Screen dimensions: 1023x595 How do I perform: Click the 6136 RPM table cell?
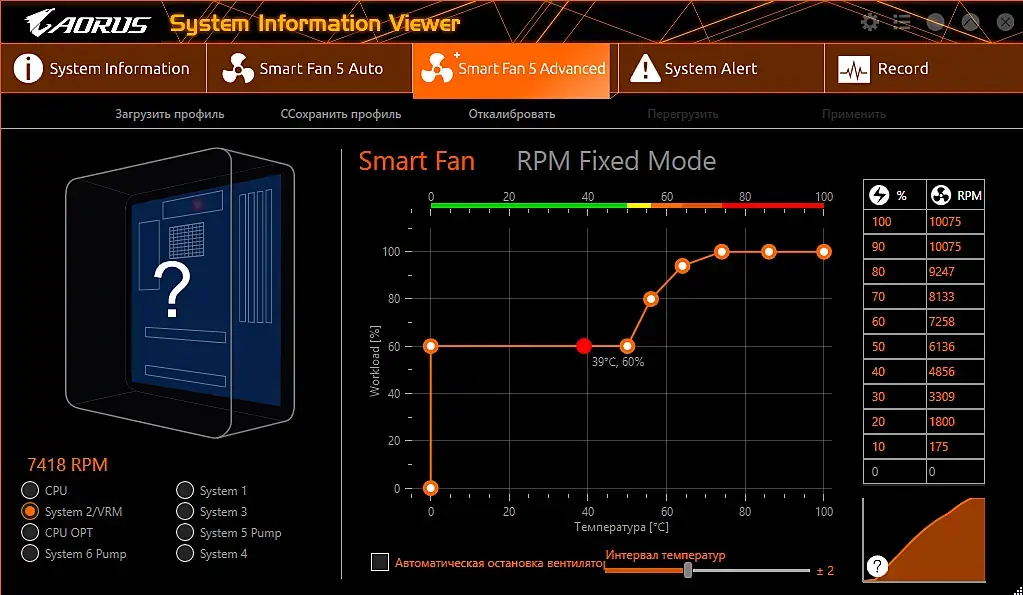(955, 346)
